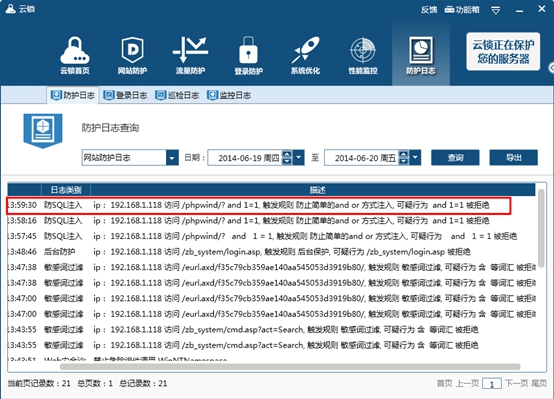Open the 登录防护 padlock icon
The width and height of the screenshot is (554, 399).
pos(248,55)
